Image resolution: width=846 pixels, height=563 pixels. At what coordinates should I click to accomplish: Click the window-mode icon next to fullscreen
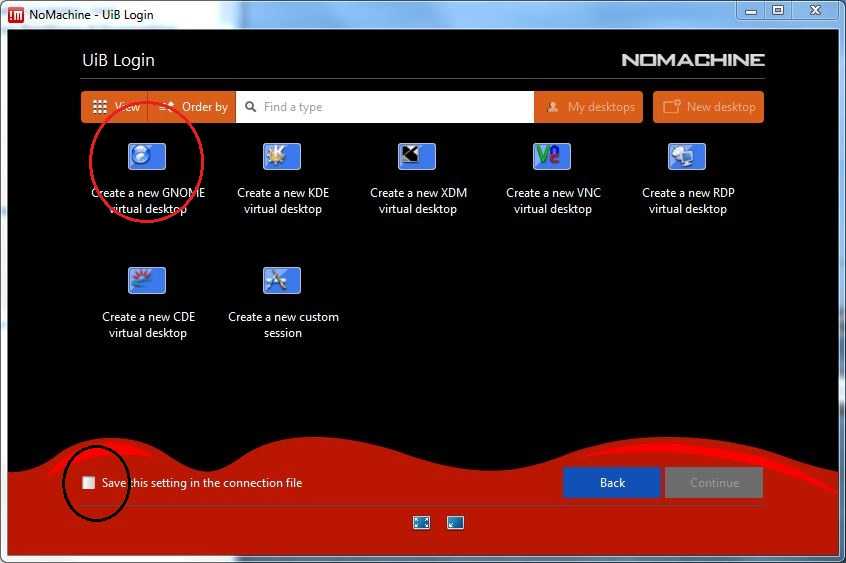coord(455,523)
